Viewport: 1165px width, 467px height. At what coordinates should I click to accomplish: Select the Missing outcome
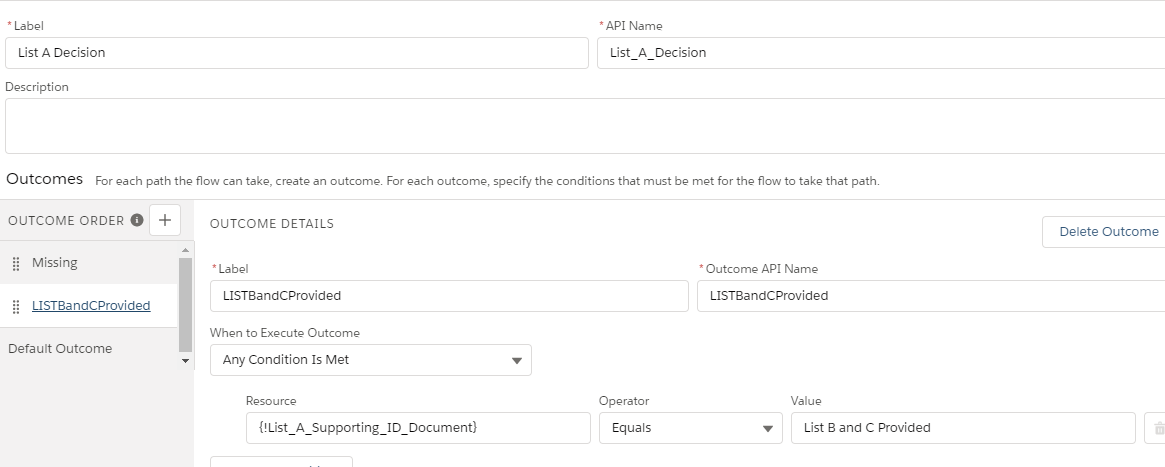55,263
